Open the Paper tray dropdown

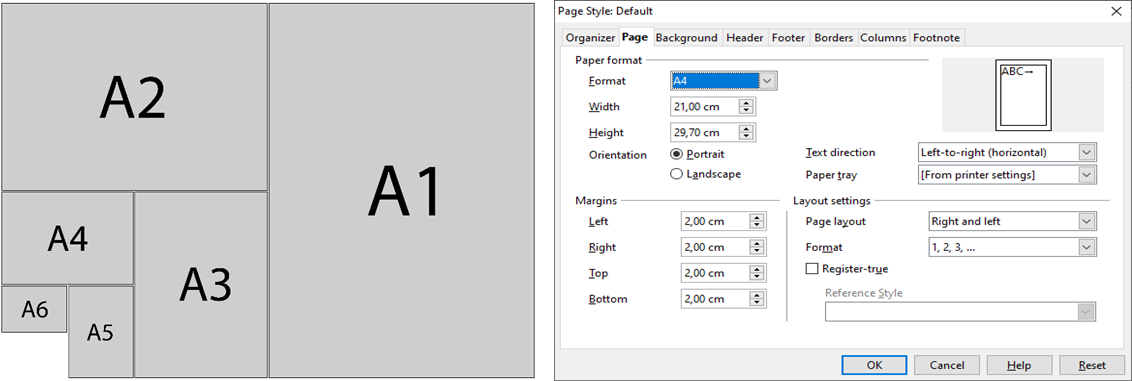coord(1006,175)
